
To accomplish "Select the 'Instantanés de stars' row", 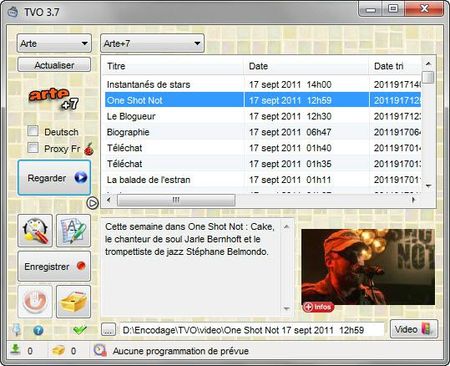I will coord(263,84).
